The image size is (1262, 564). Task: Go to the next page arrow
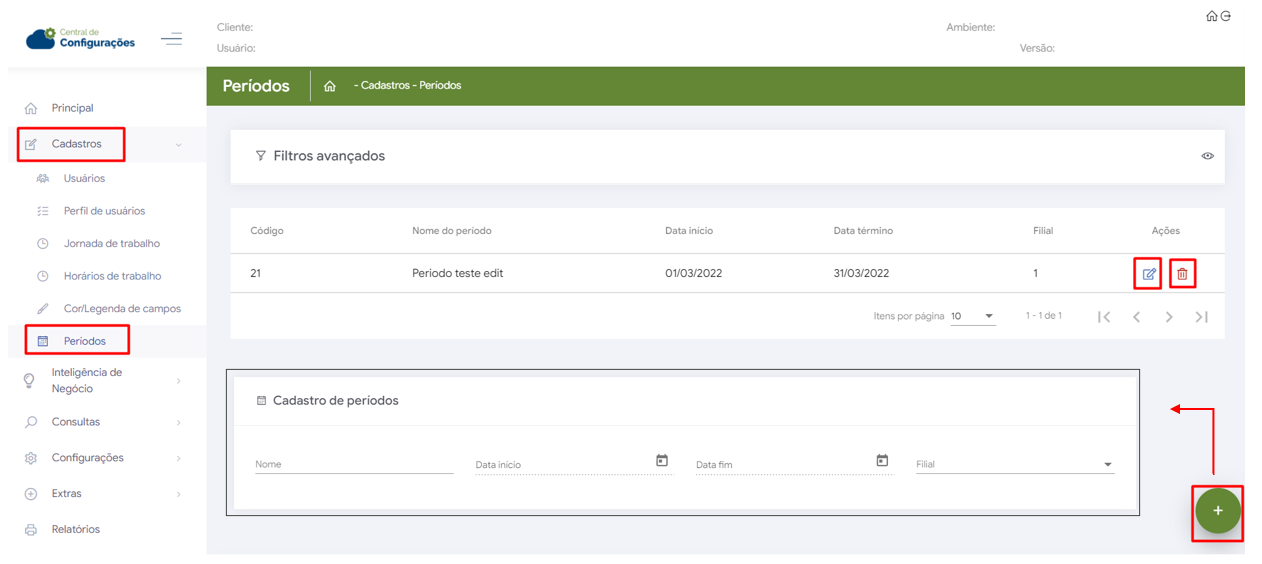(1169, 317)
